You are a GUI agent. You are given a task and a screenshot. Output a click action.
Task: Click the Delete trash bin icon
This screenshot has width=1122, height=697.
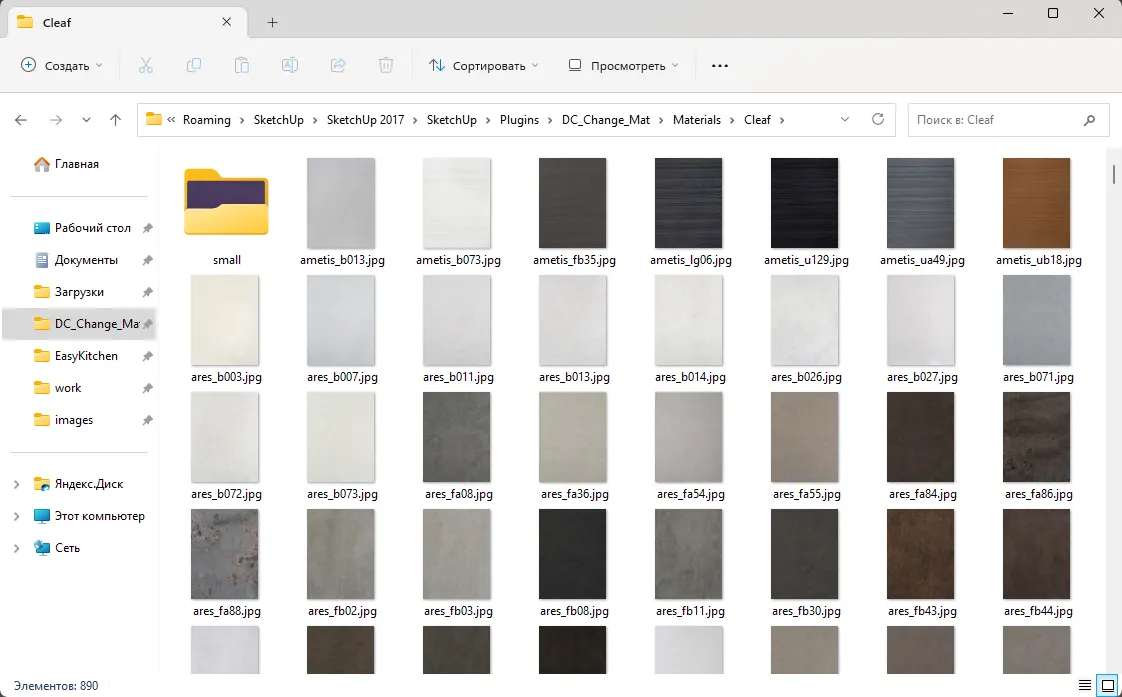pyautogui.click(x=386, y=65)
